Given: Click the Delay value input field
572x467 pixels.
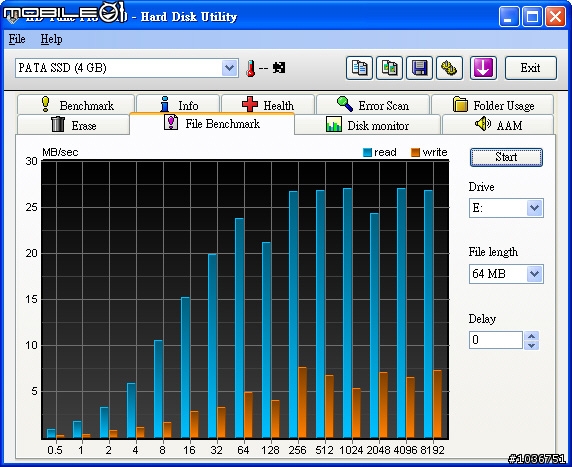Looking at the screenshot, I should (496, 340).
